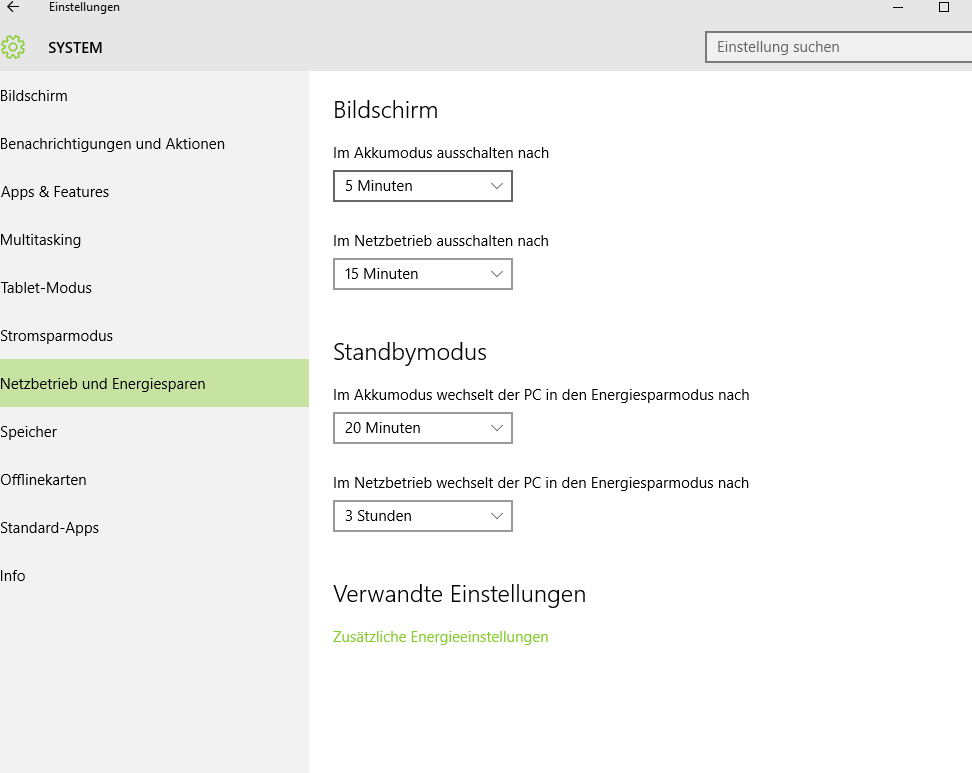Open Speicher settings page
The width and height of the screenshot is (972, 773).
(x=154, y=432)
